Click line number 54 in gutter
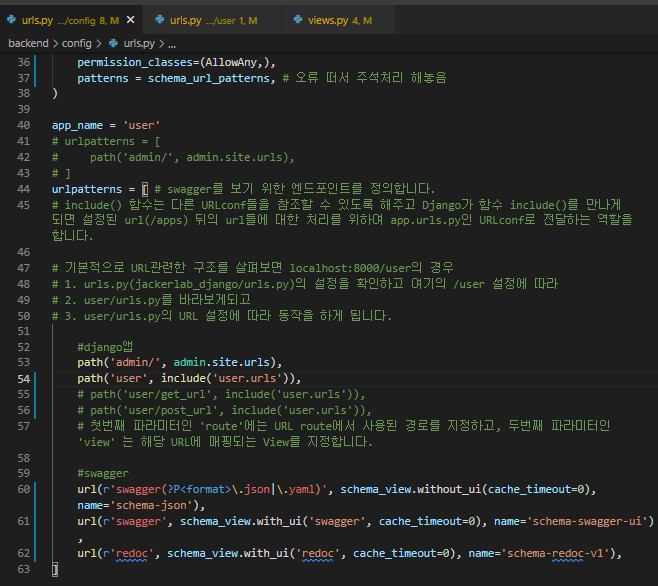Image resolution: width=658 pixels, height=586 pixels. (x=24, y=379)
